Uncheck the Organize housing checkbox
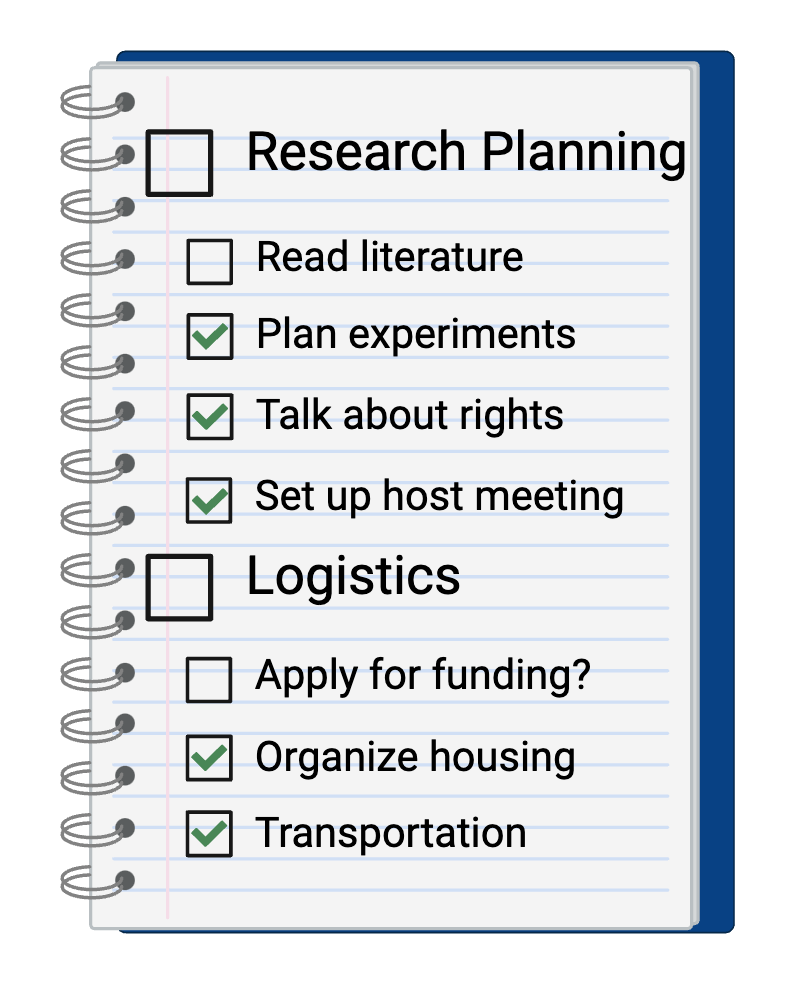The image size is (797, 984). (x=209, y=758)
